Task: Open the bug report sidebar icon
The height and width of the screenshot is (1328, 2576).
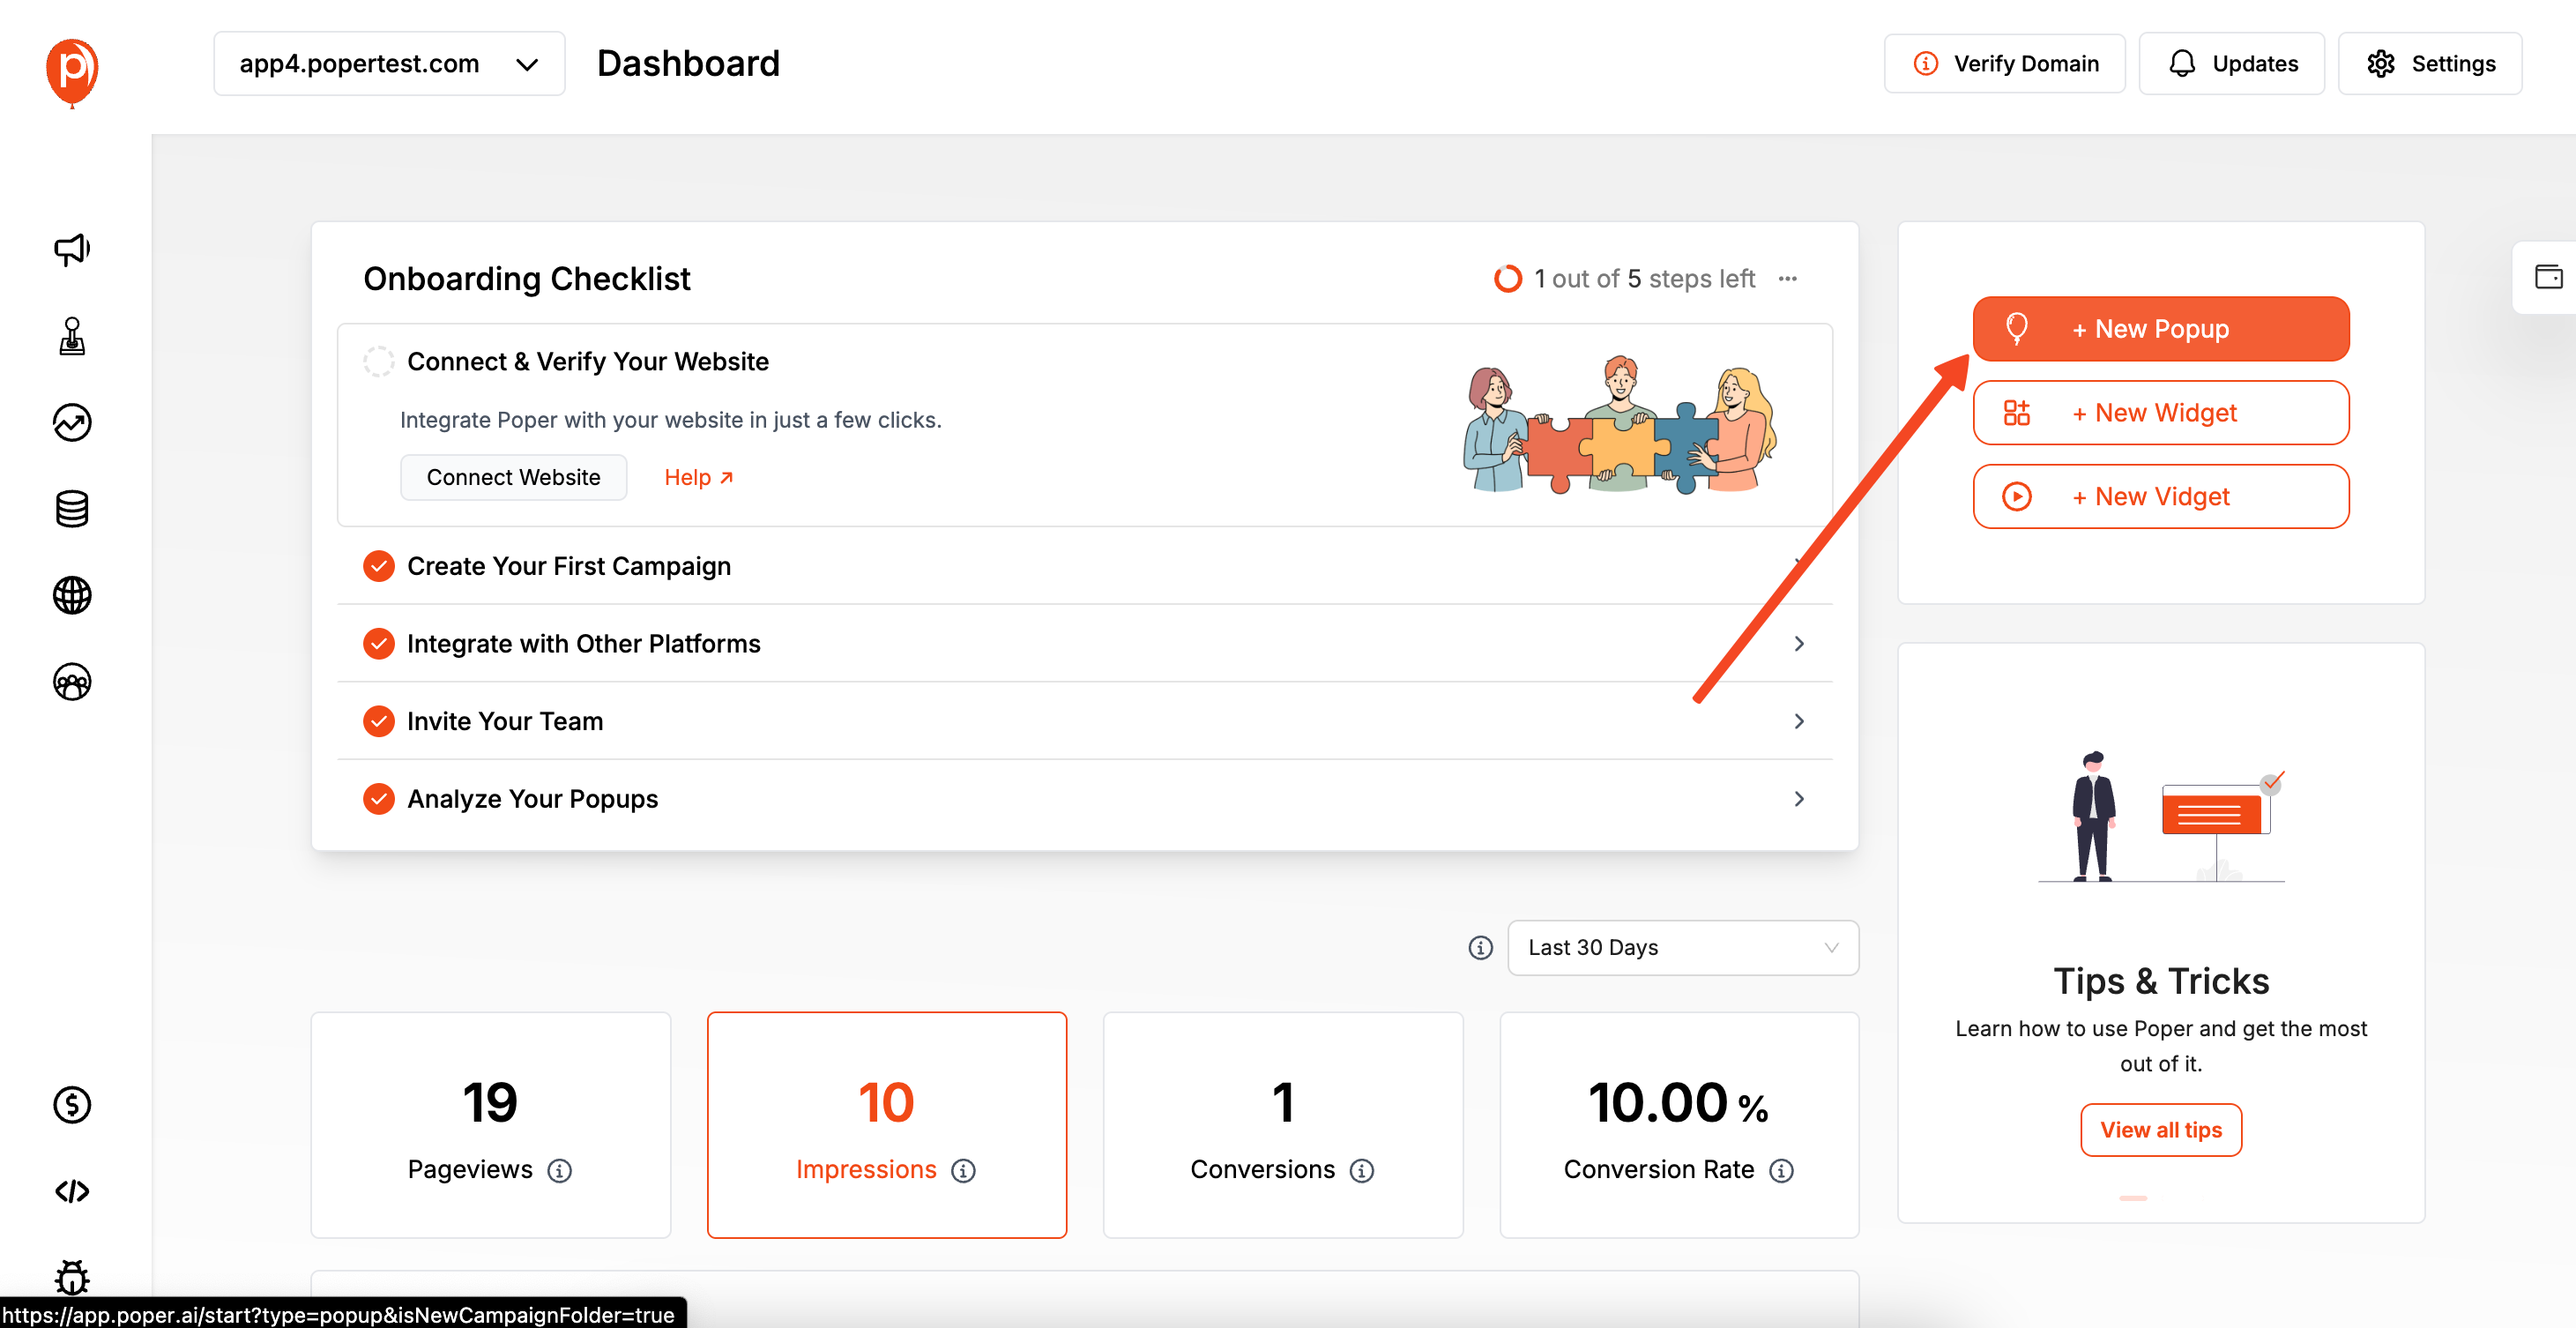Action: click(72, 1277)
